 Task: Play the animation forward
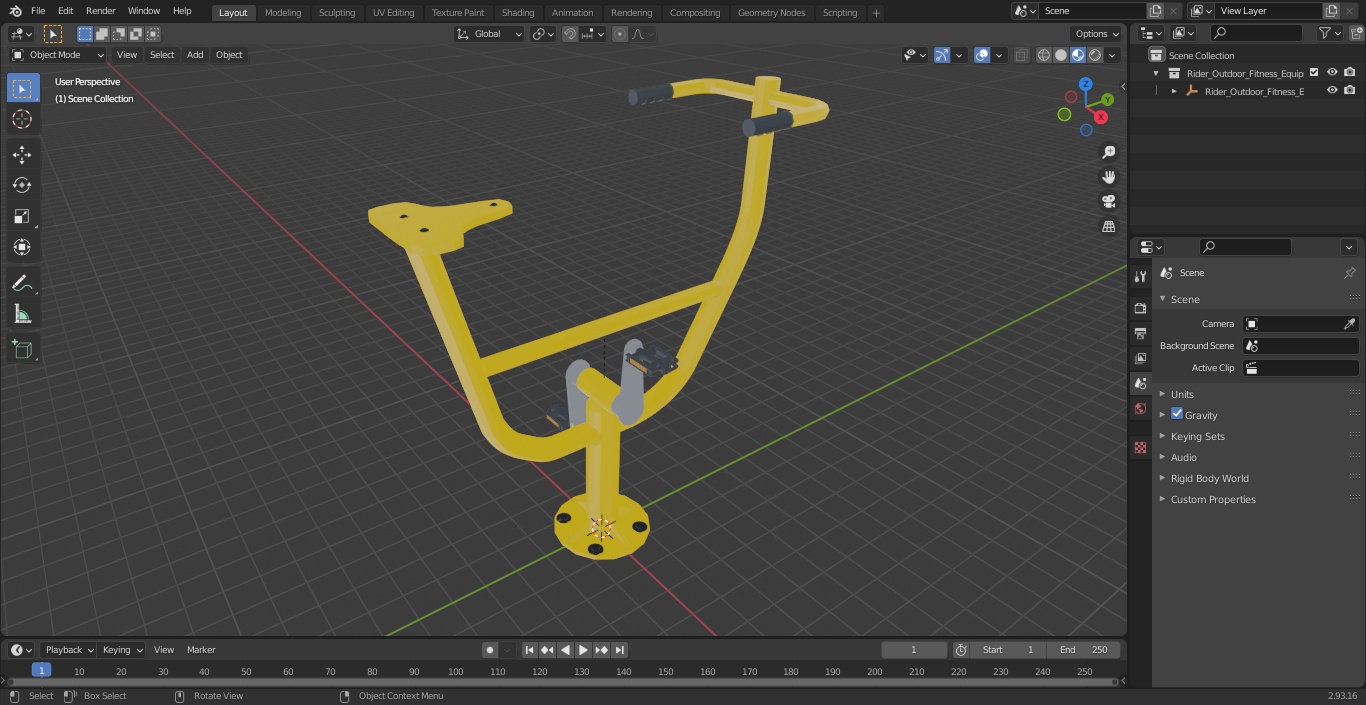coord(583,650)
